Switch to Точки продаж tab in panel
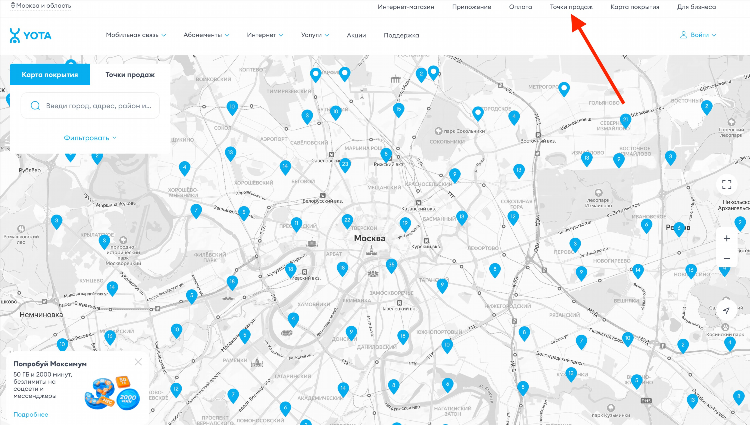 point(130,75)
